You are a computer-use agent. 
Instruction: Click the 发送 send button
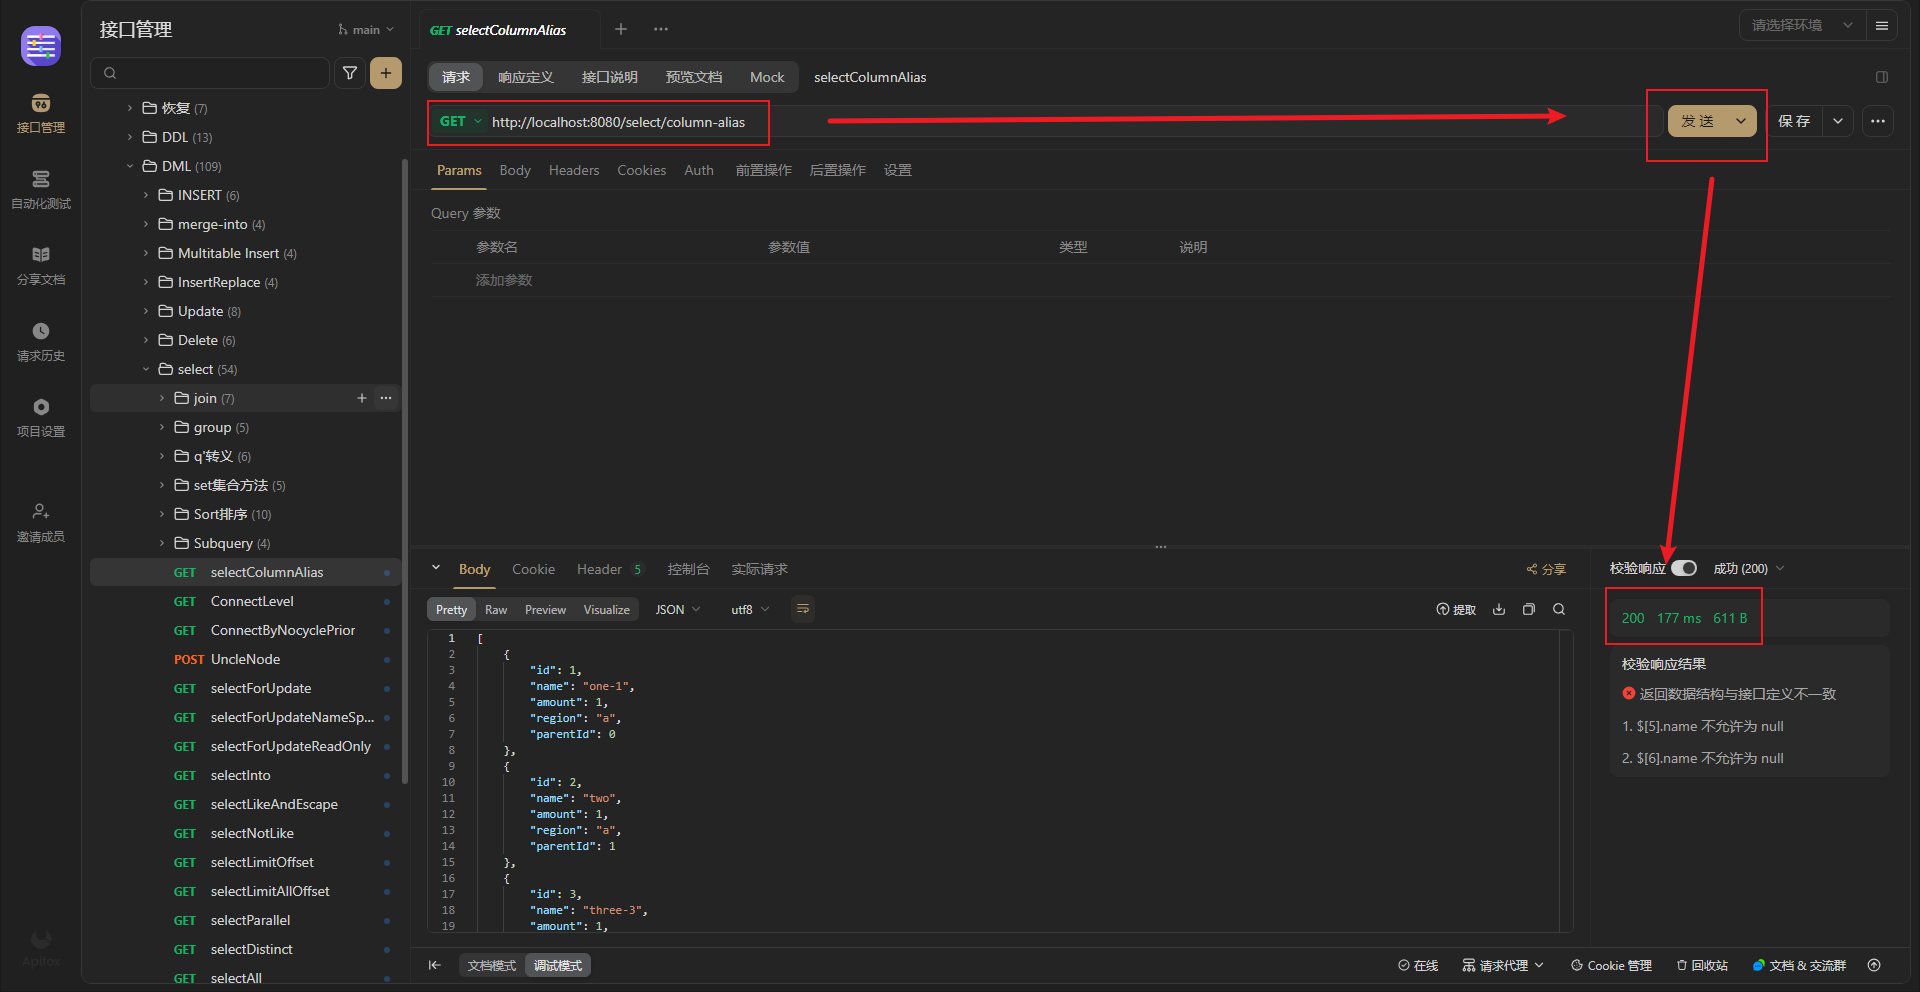tap(1698, 121)
